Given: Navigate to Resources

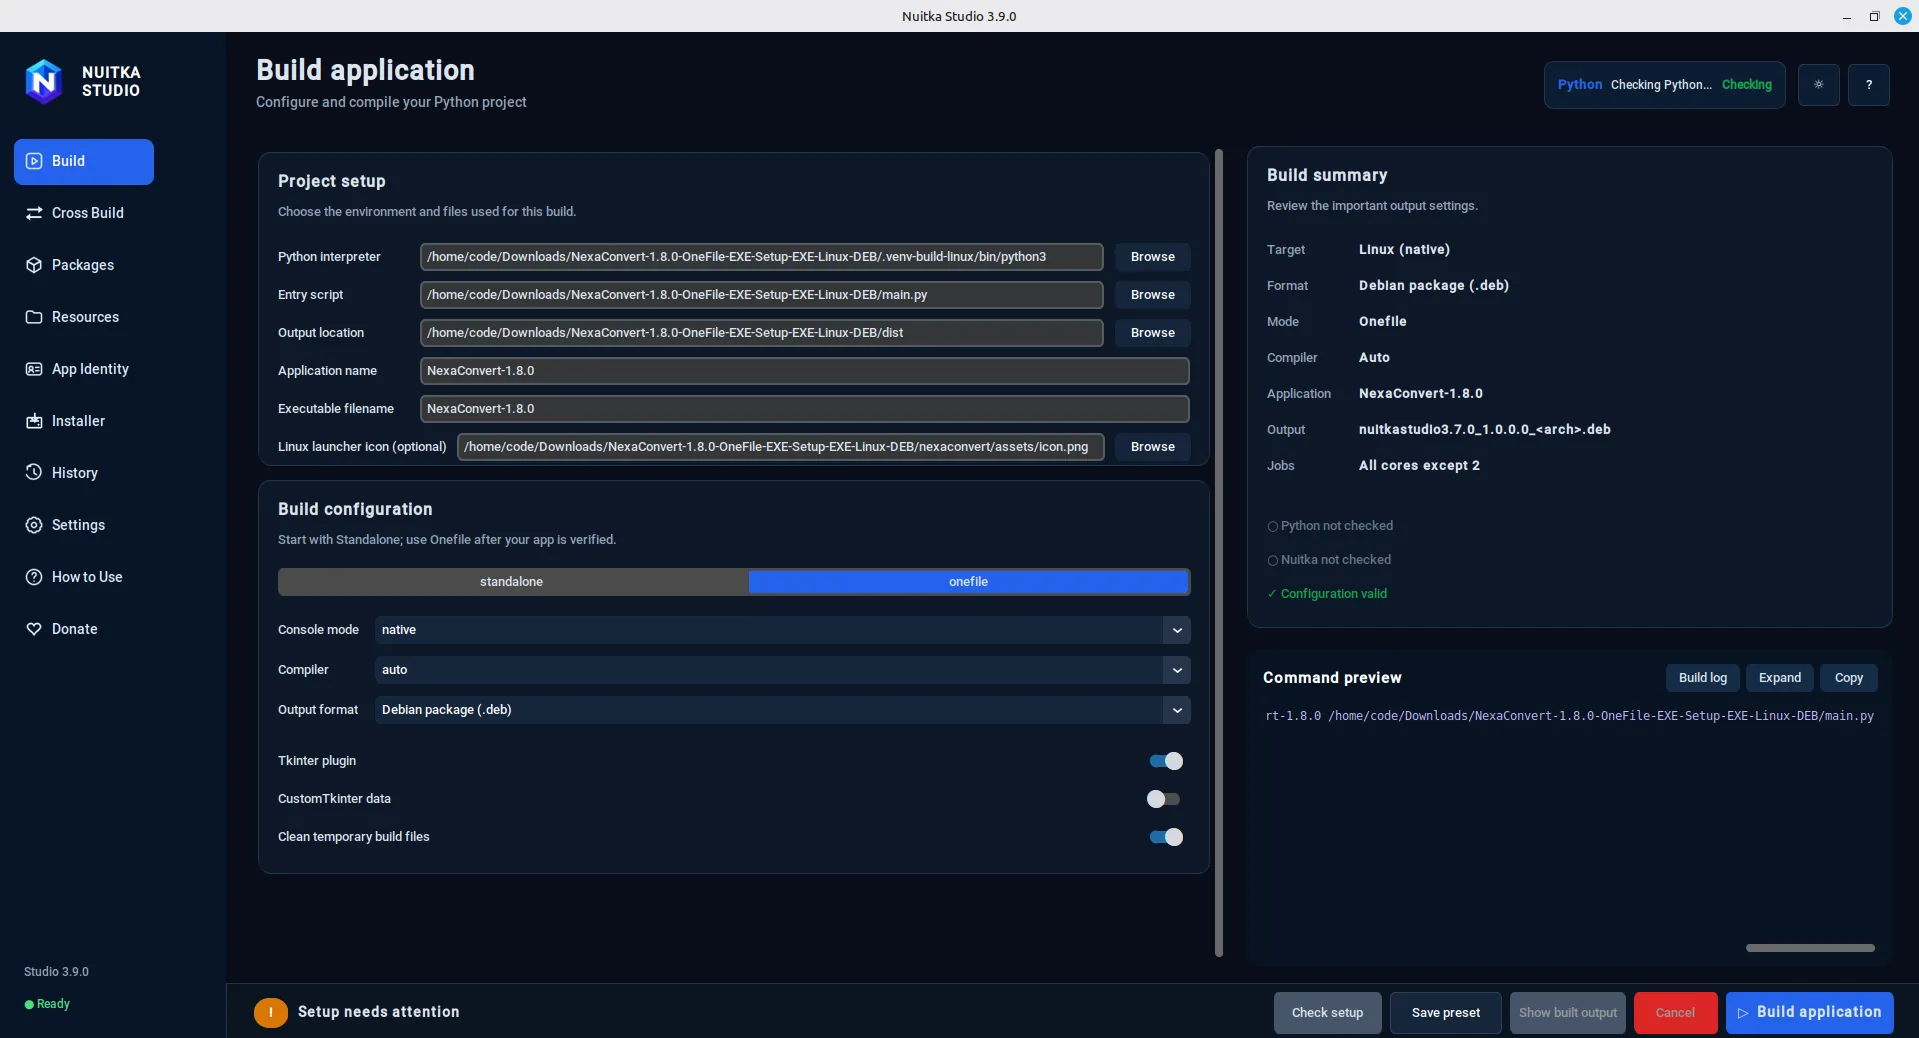Looking at the screenshot, I should click(x=84, y=317).
